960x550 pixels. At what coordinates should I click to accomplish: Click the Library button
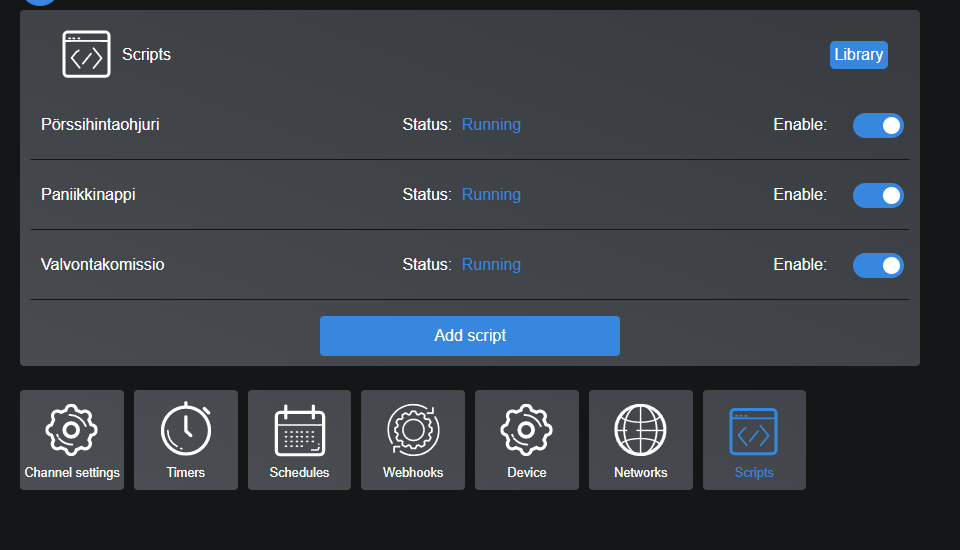click(858, 55)
